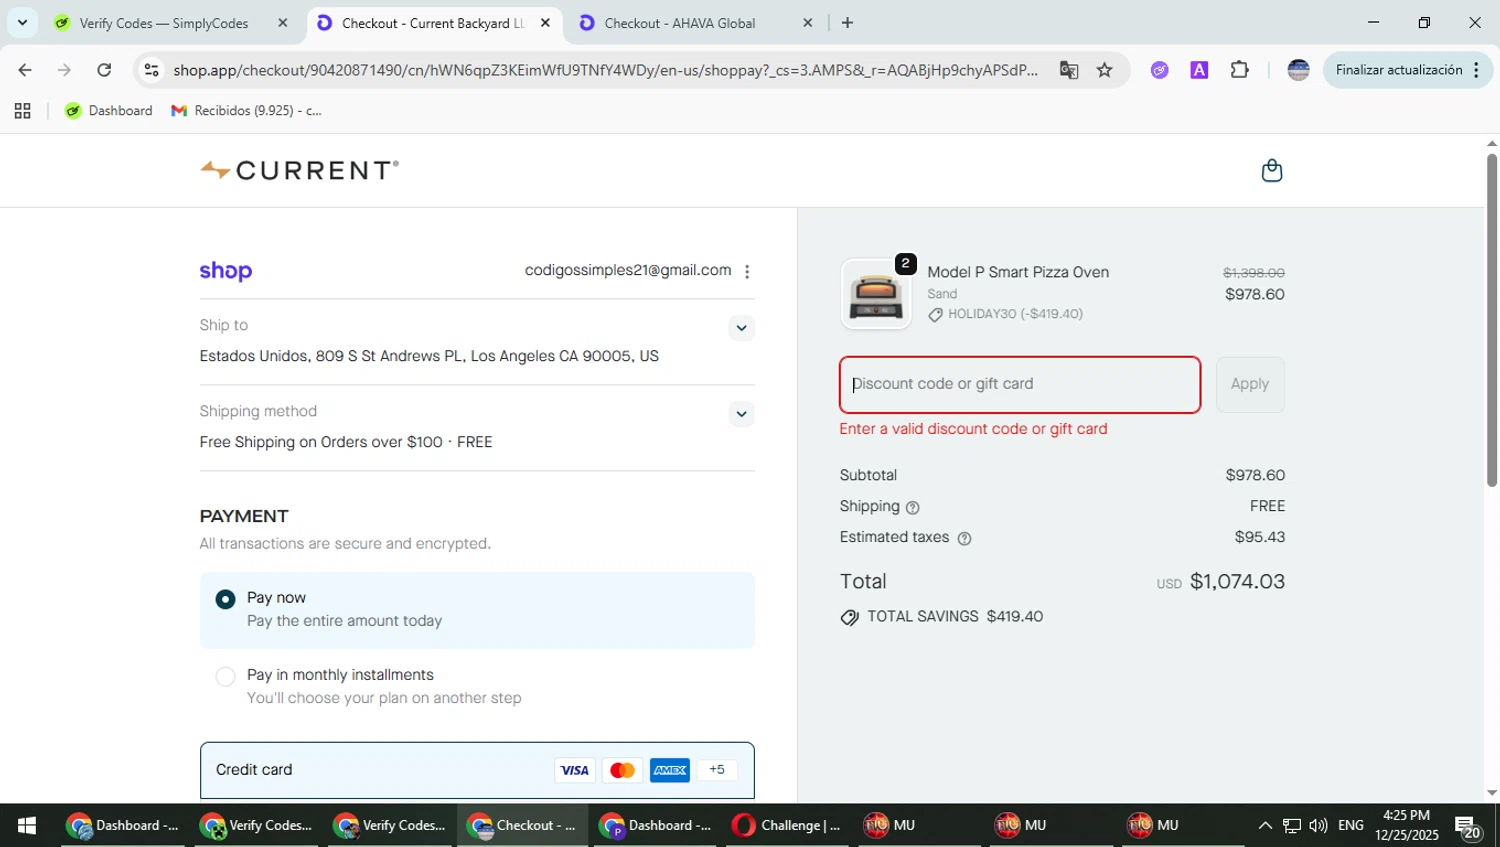Image resolution: width=1500 pixels, height=847 pixels.
Task: Expand the Shipping method section
Action: pyautogui.click(x=741, y=414)
